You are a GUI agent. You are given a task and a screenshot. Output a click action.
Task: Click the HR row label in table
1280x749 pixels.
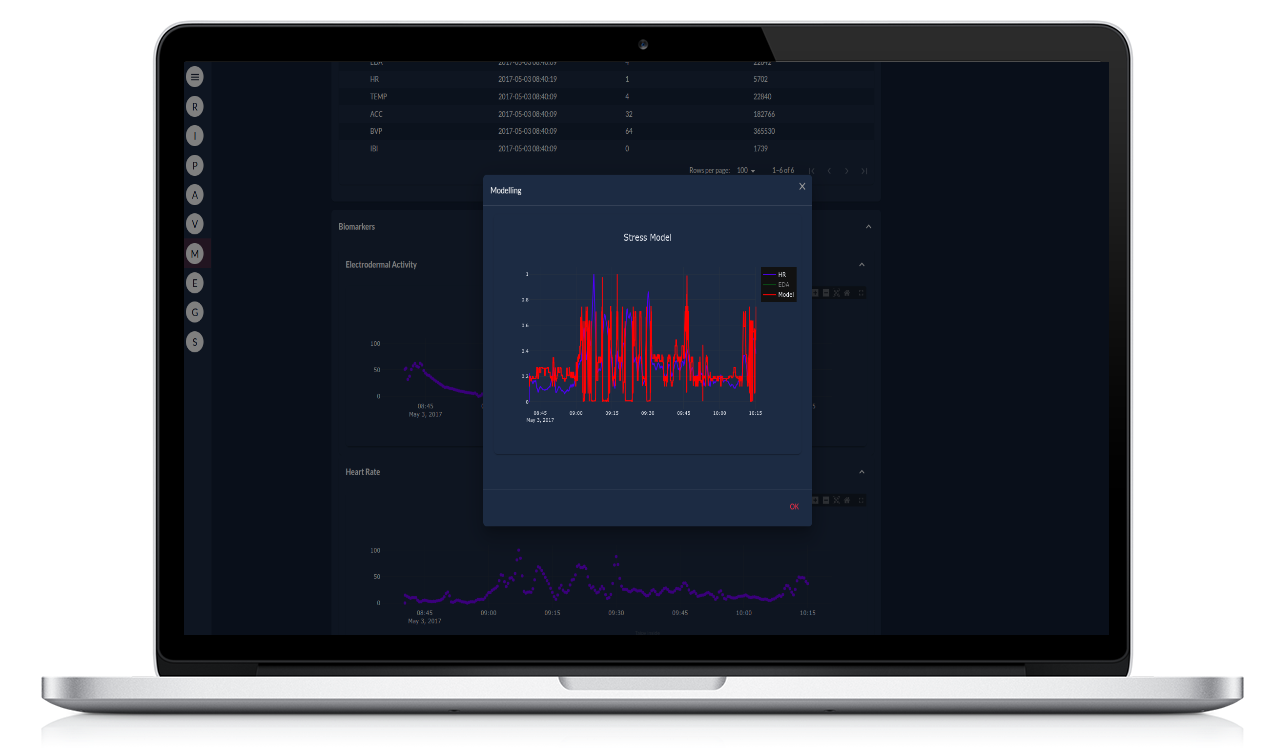374,79
